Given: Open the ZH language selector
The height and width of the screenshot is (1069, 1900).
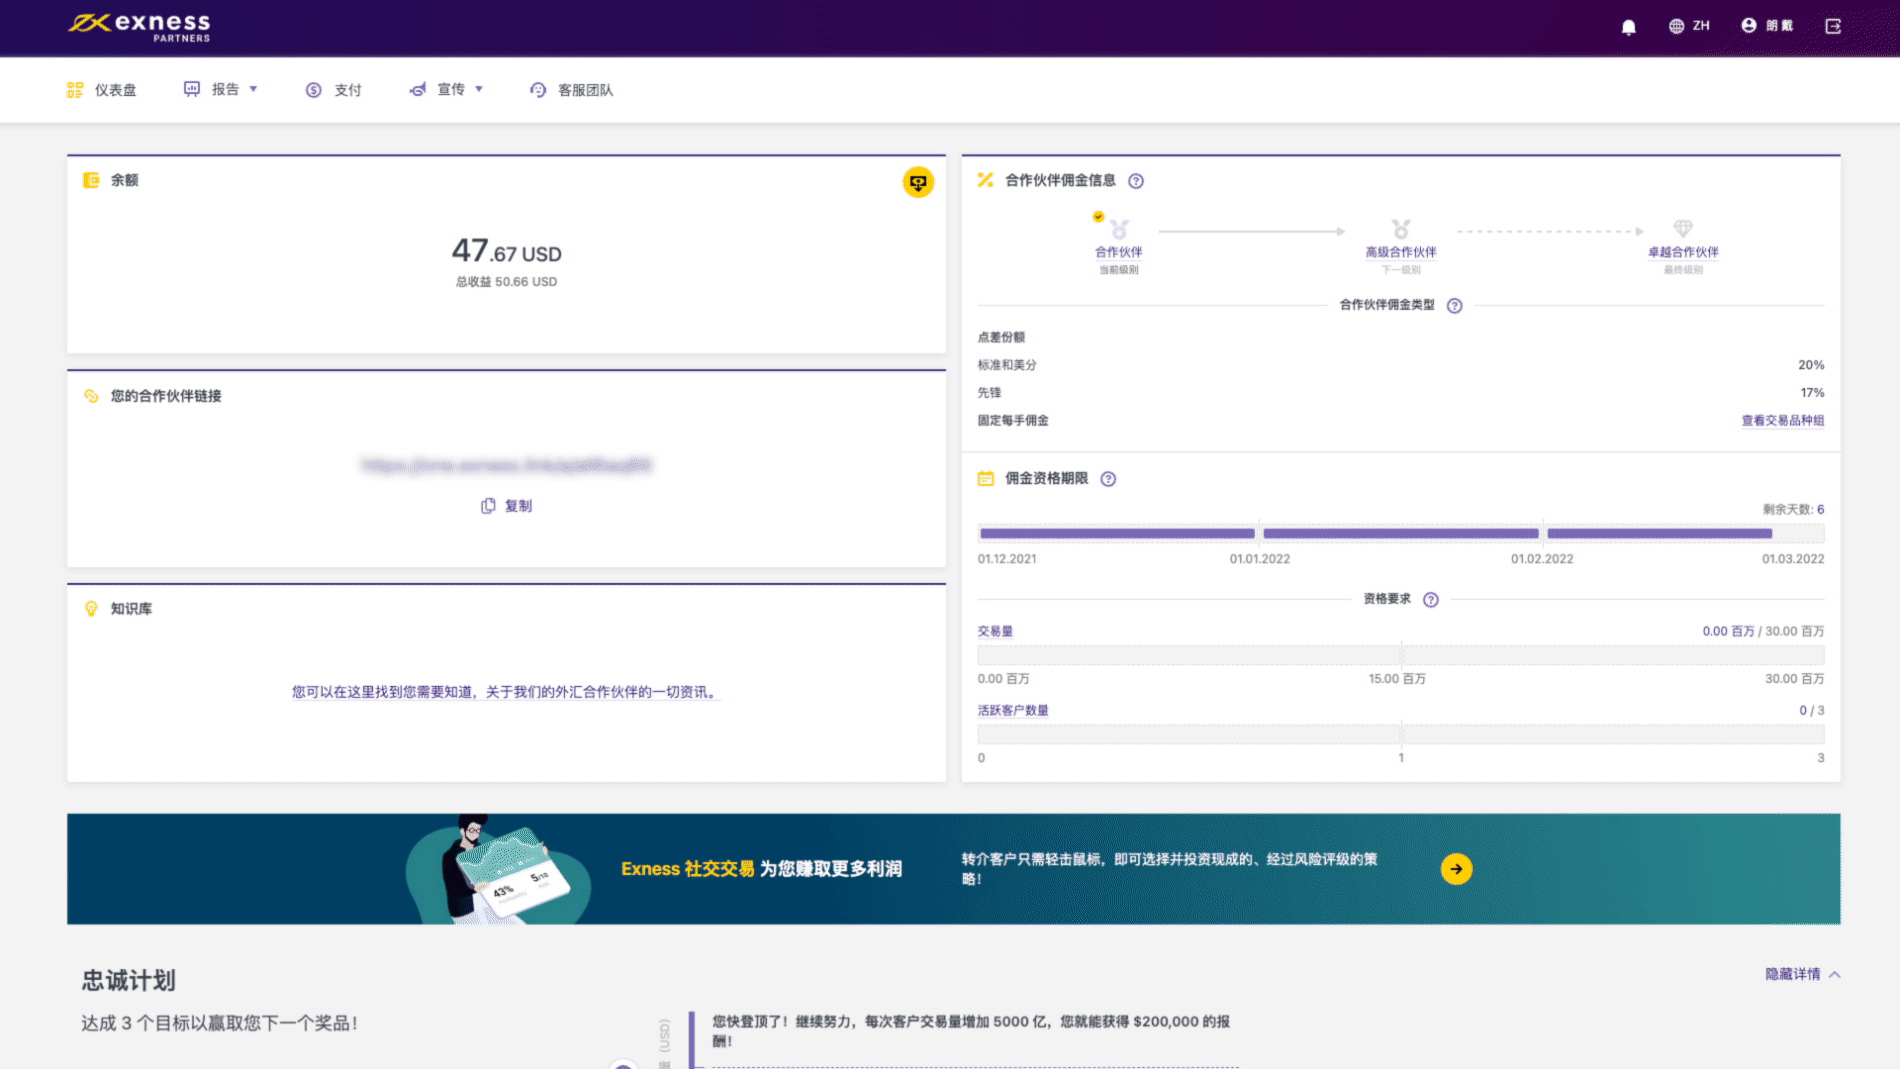Looking at the screenshot, I should point(1689,26).
